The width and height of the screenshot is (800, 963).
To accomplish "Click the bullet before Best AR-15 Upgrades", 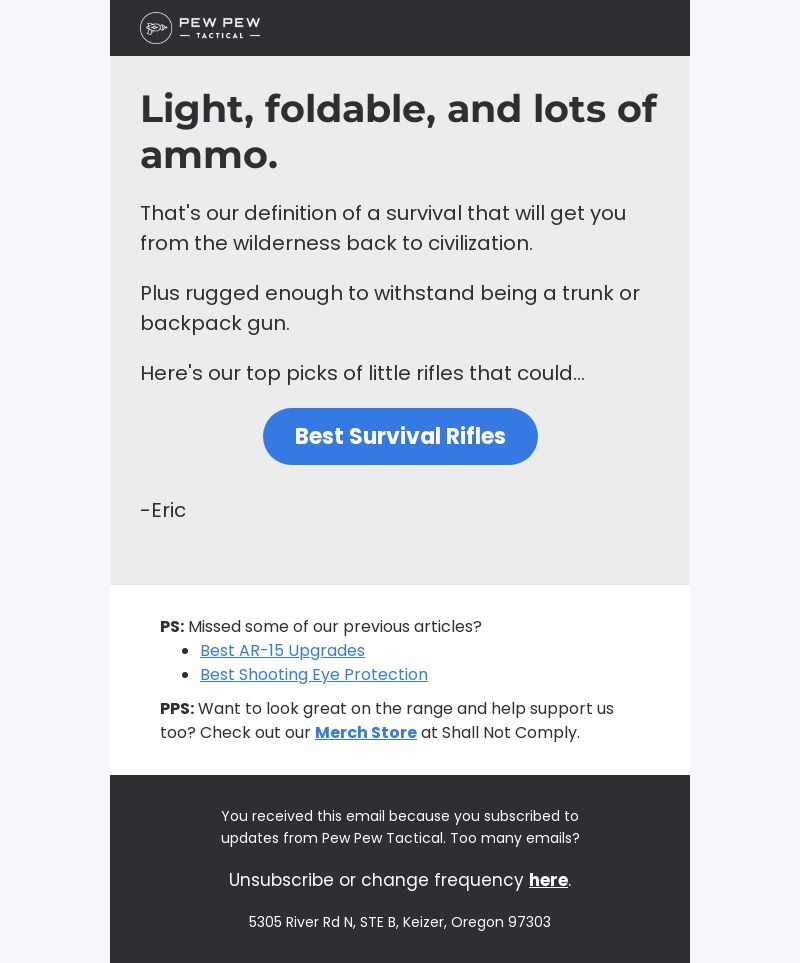I will coord(185,651).
